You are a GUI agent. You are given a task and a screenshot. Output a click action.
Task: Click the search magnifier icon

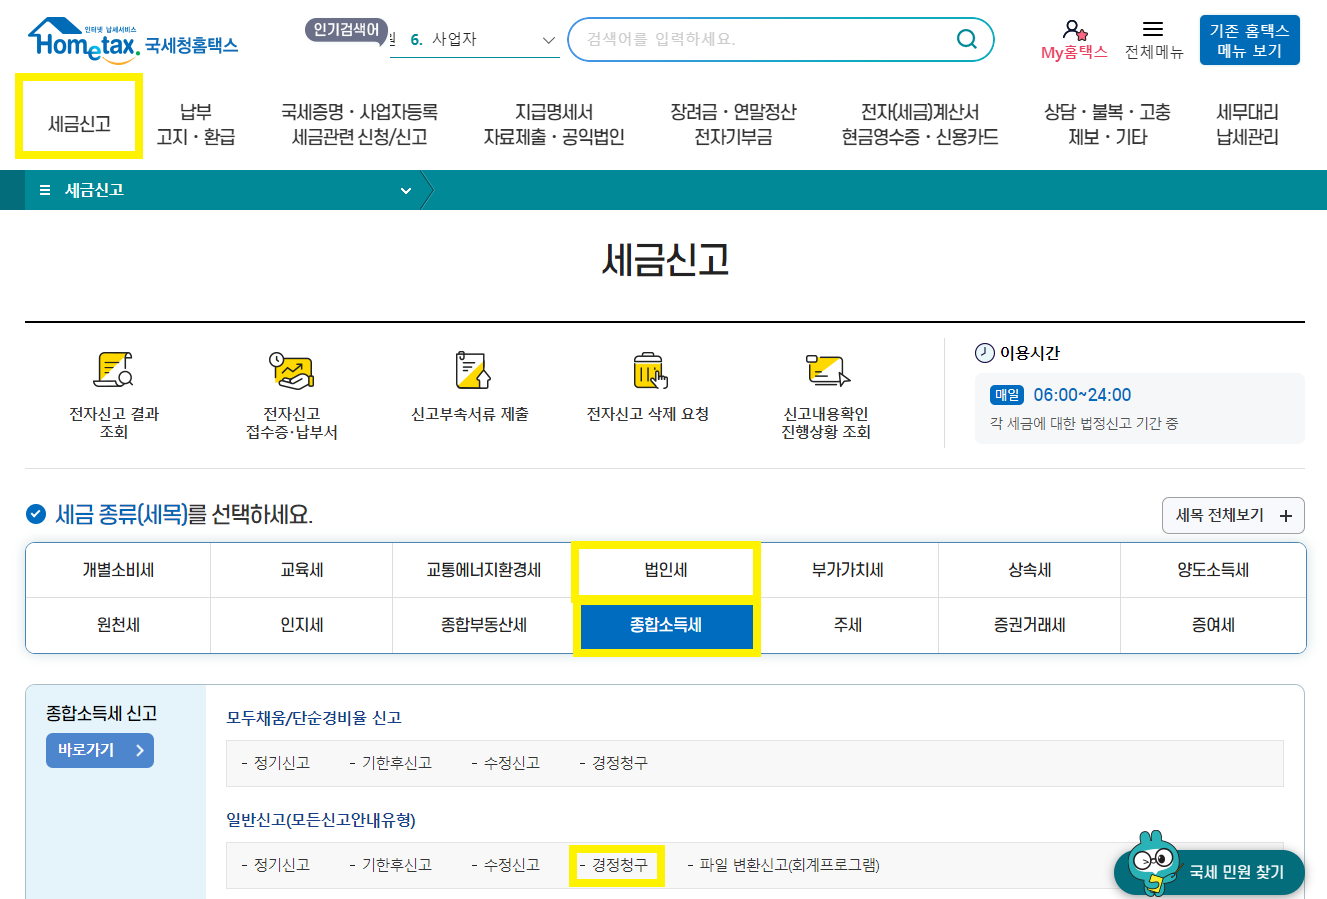[x=967, y=39]
